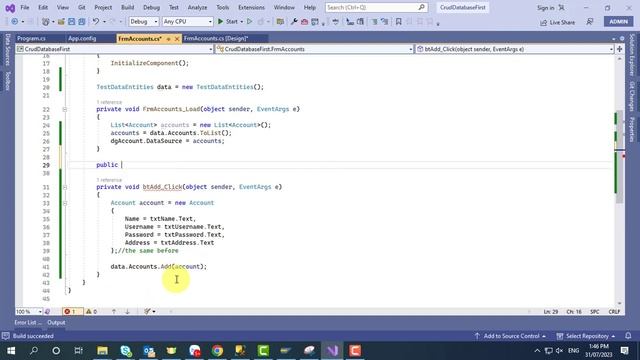Open the Git menu

click(81, 7)
